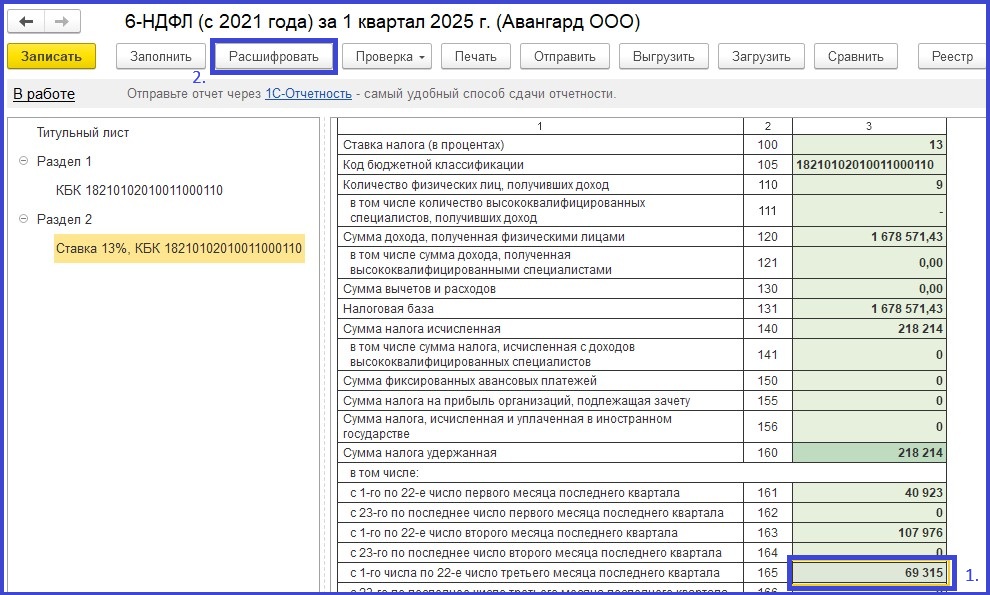This screenshot has height=595, width=990.
Task: Click the Загрузить button
Action: [759, 56]
